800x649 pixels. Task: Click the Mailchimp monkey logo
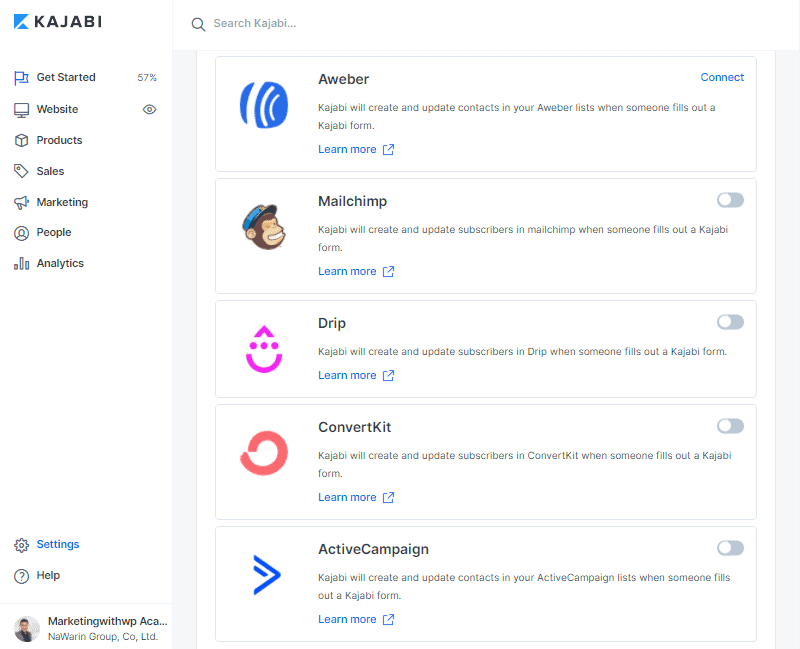coord(264,227)
